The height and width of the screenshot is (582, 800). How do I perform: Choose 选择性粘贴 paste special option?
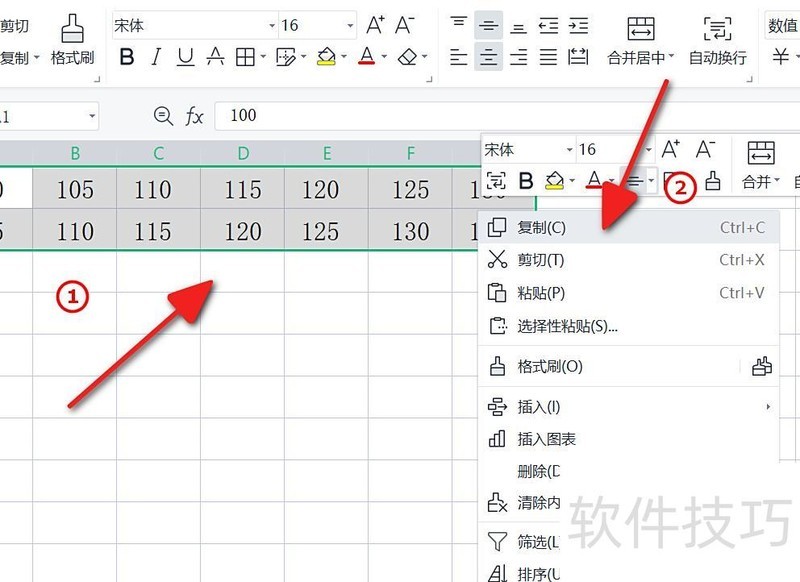click(x=560, y=326)
